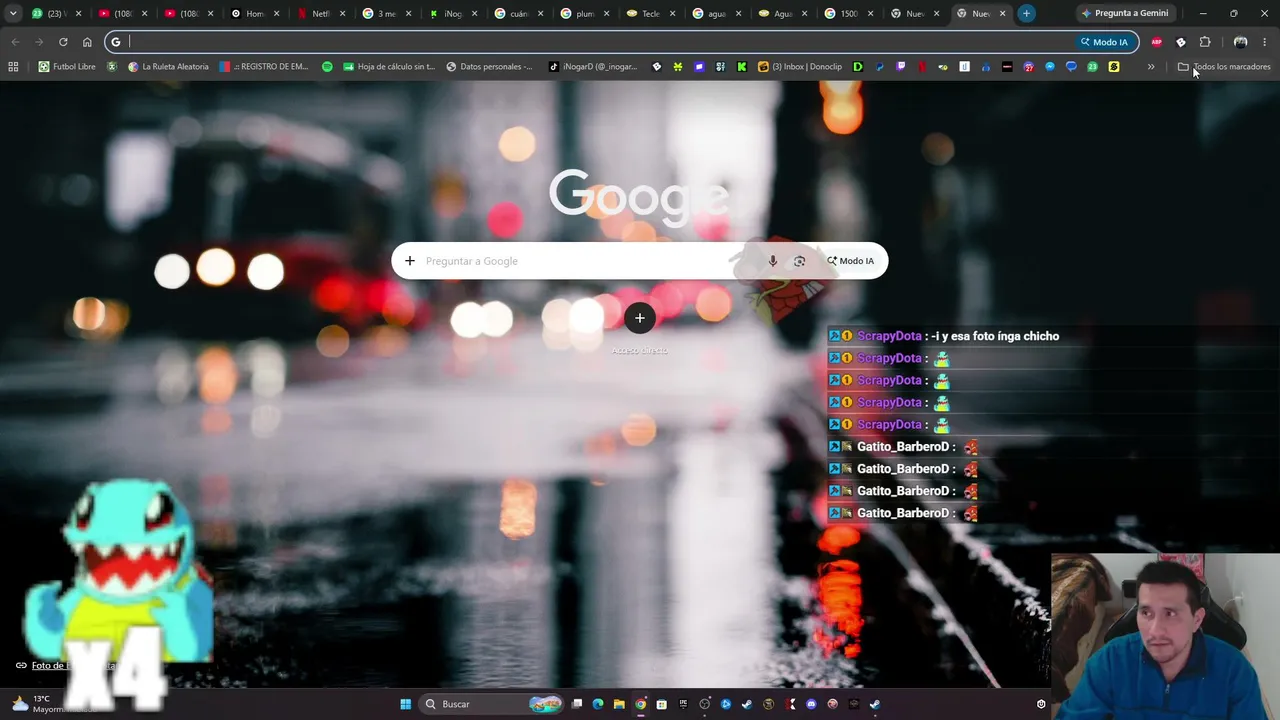Screen dimensions: 1280x720
Task: Open Discord from the taskbar
Action: (811, 704)
